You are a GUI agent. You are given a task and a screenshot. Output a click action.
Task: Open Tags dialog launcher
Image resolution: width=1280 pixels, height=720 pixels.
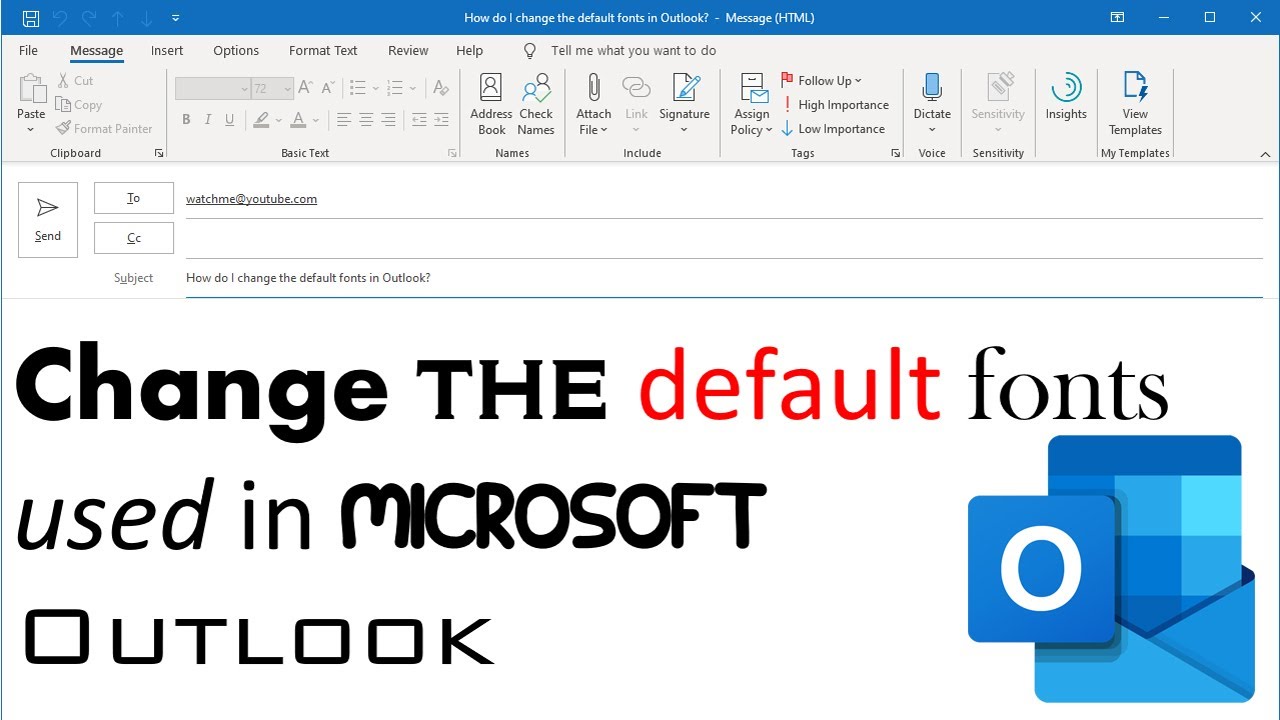(x=895, y=153)
